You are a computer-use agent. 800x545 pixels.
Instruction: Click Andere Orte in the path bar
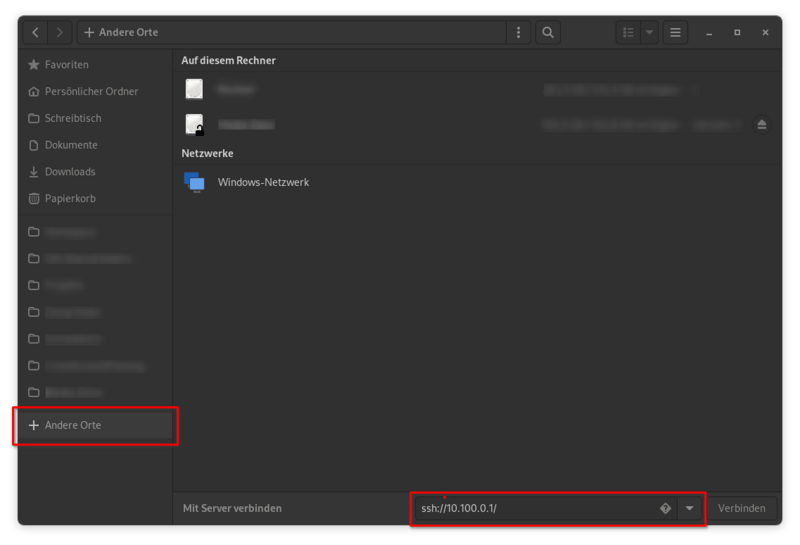point(121,33)
